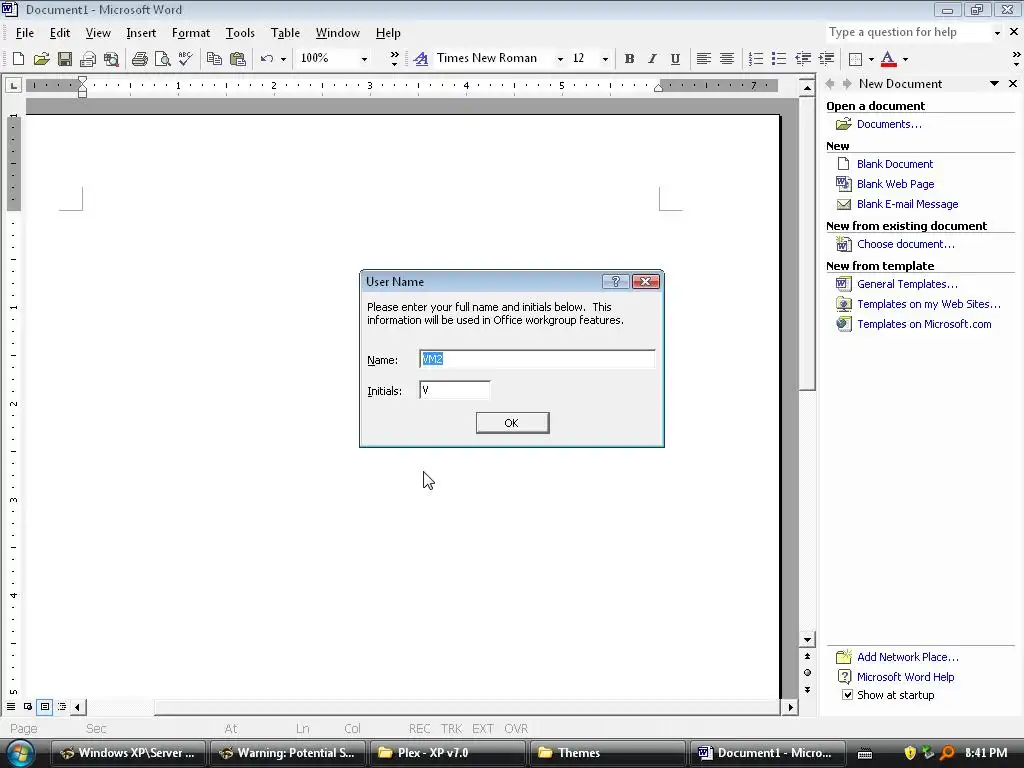Click the Select Browse Object circle button
The height and width of the screenshot is (768, 1024).
[808, 673]
